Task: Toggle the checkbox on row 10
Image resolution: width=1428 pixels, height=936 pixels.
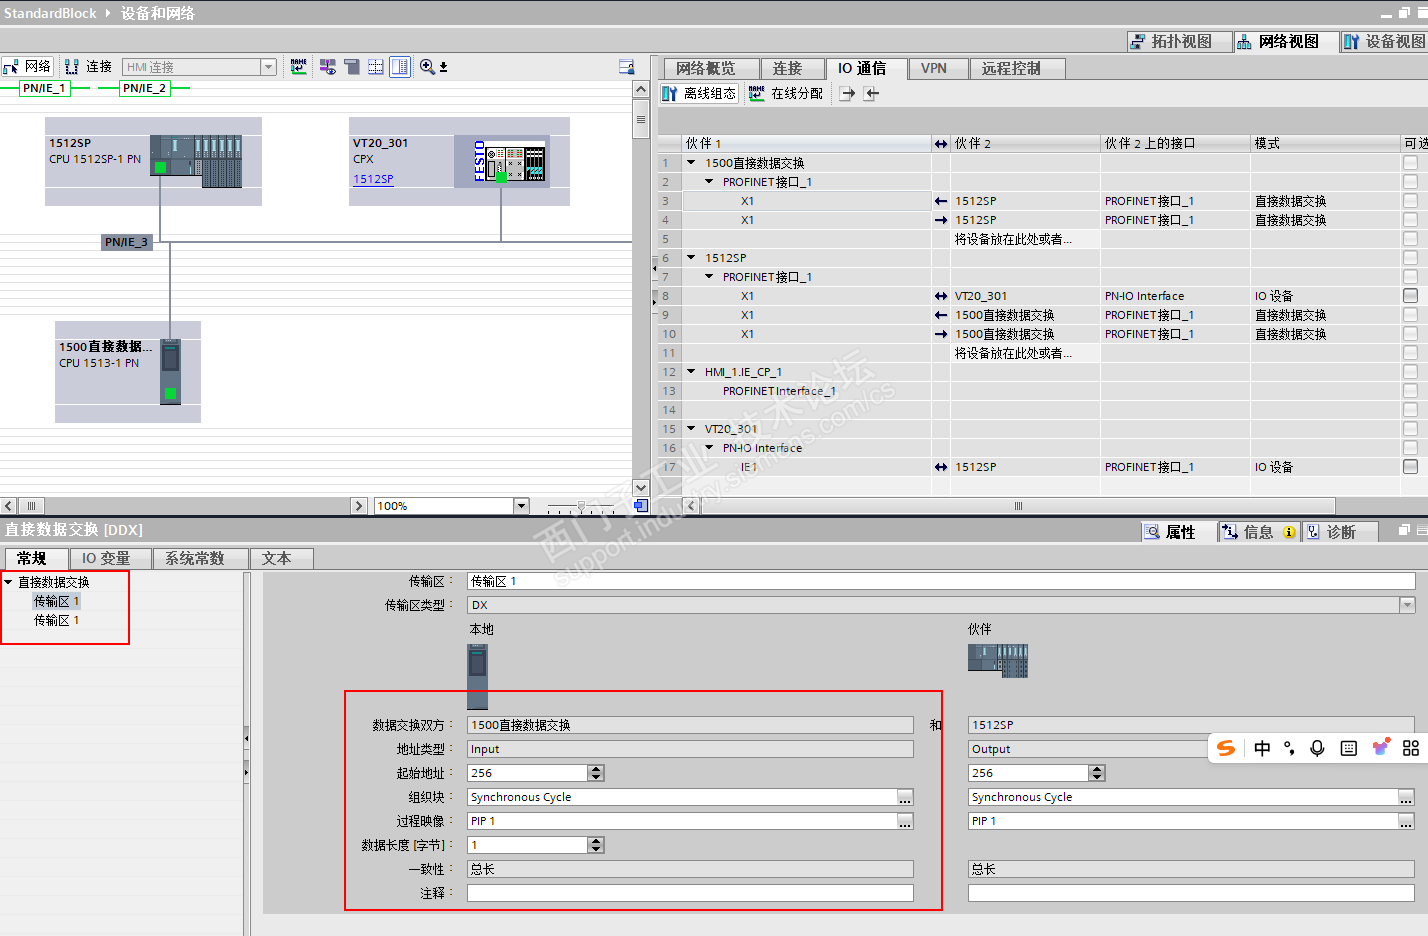Action: pyautogui.click(x=1410, y=333)
